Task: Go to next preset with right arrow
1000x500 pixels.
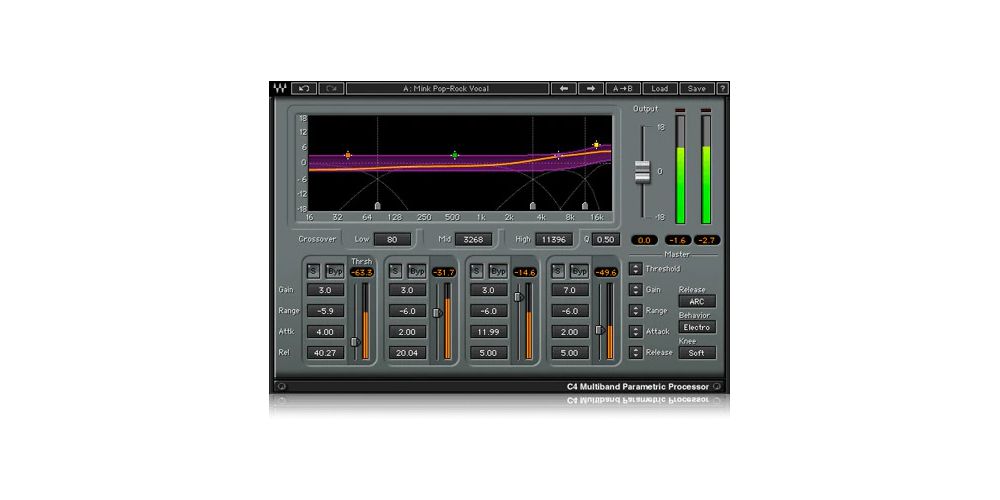Action: (x=591, y=89)
